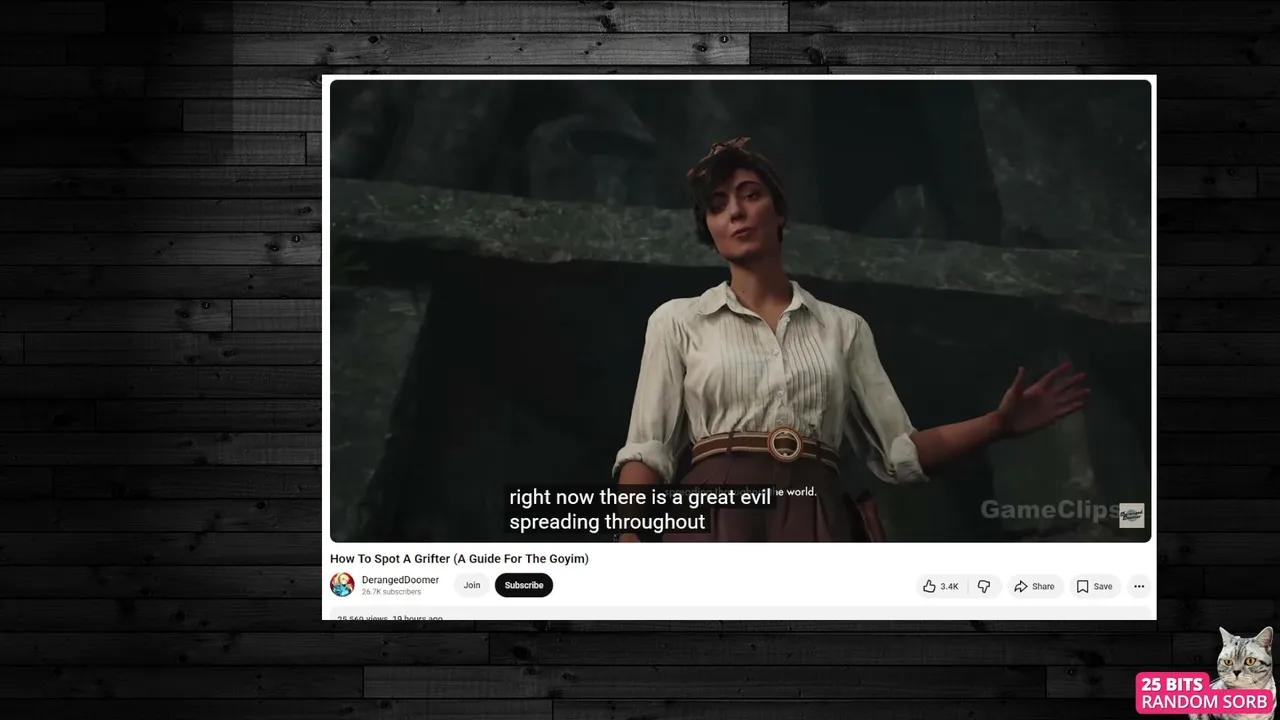This screenshot has width=1280, height=720.
Task: Share the video via Share button
Action: 1034,586
